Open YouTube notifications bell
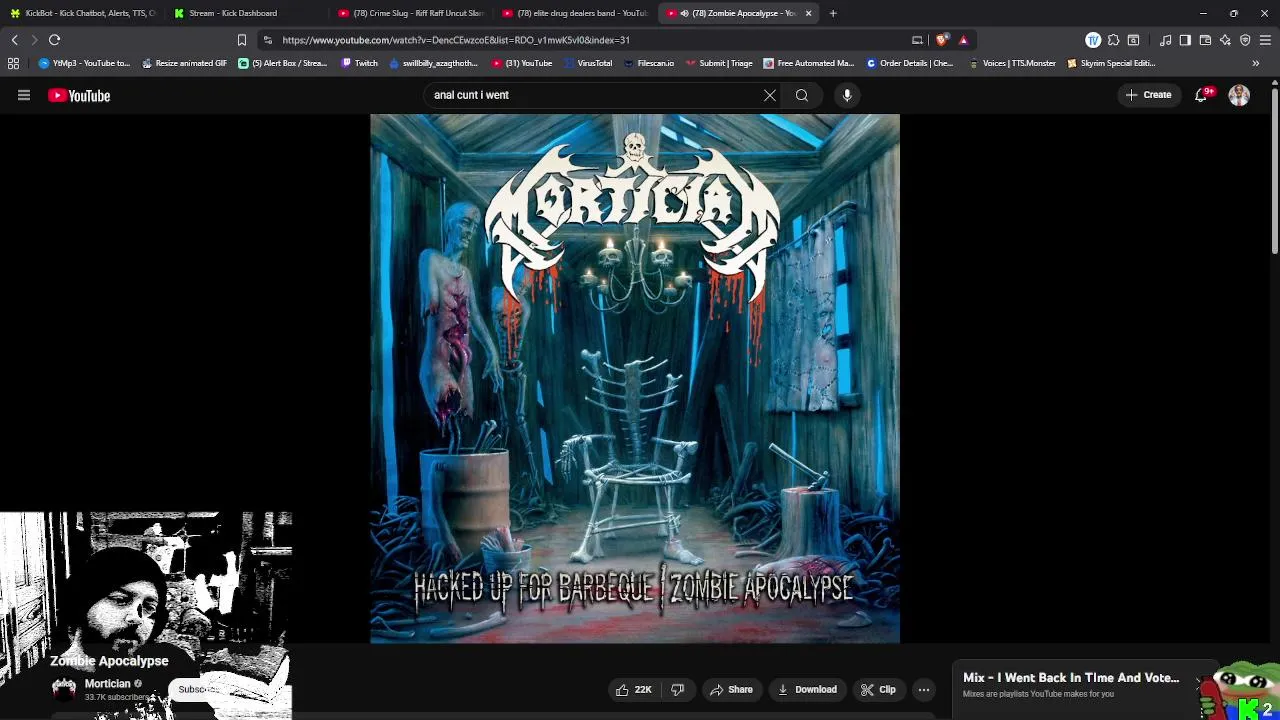Screen dimensions: 1280x720 (x=1201, y=95)
